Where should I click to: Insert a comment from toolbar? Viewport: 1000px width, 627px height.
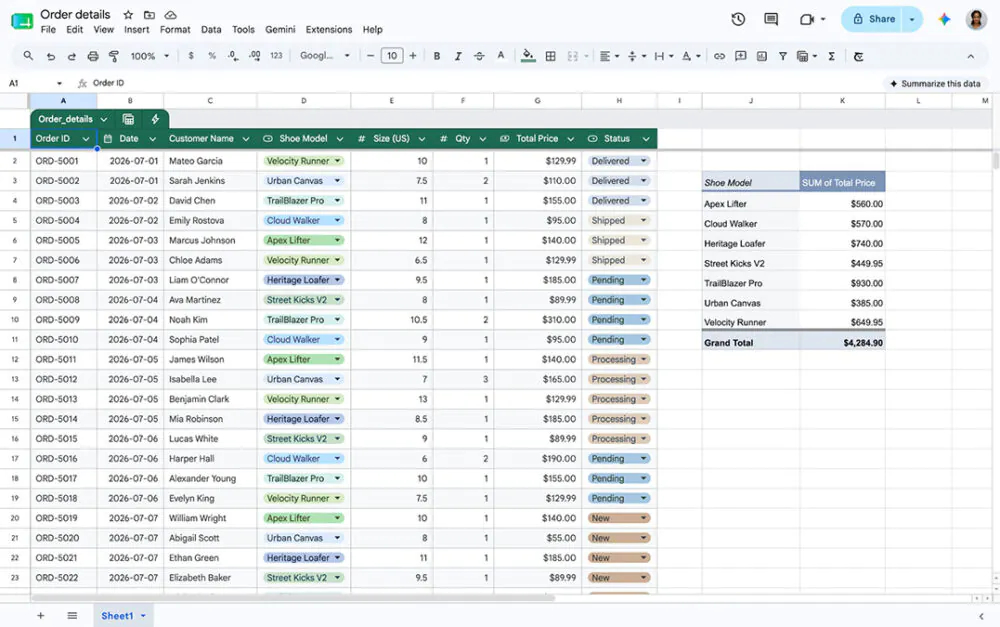(740, 56)
